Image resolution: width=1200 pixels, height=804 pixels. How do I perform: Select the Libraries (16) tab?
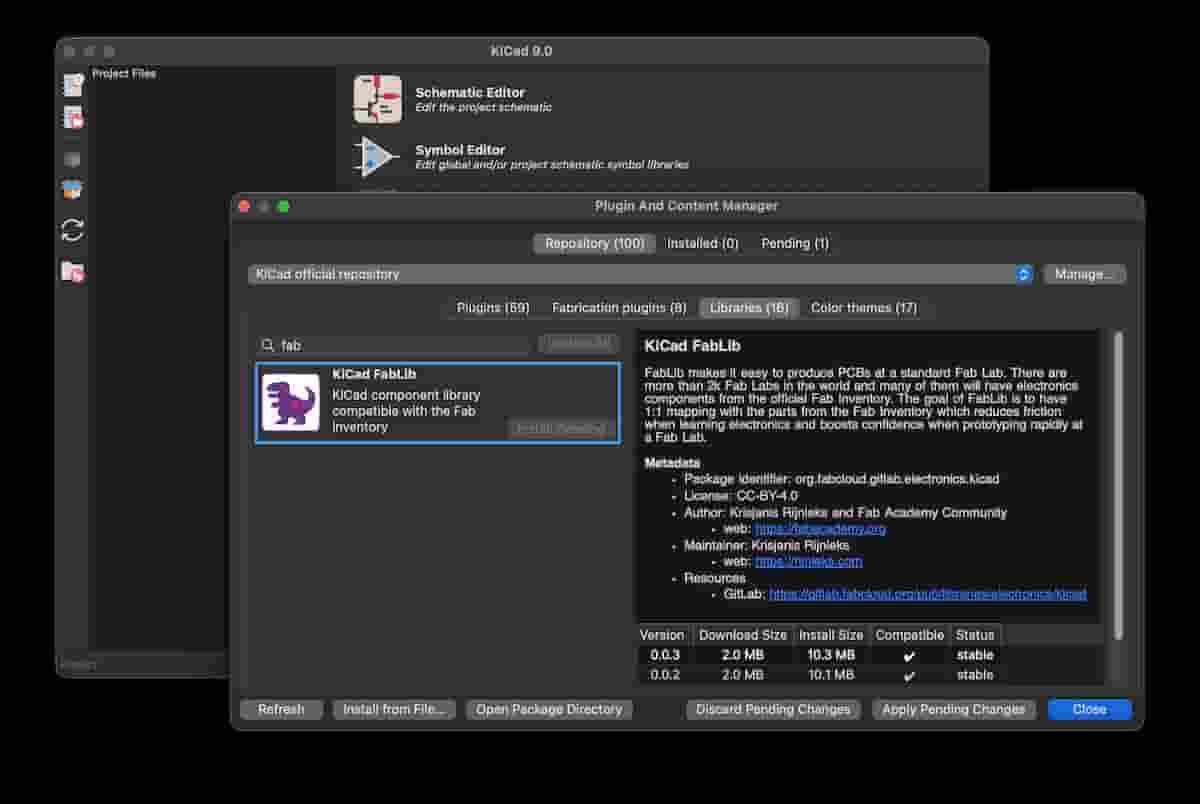(x=749, y=308)
